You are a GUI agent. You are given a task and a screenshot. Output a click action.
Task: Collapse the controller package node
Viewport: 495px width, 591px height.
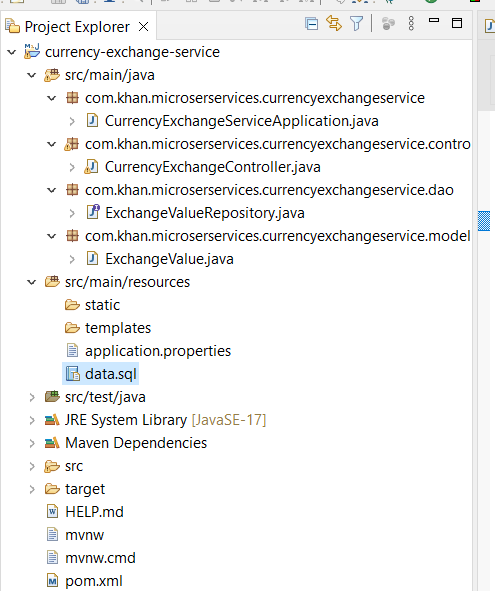(x=52, y=144)
